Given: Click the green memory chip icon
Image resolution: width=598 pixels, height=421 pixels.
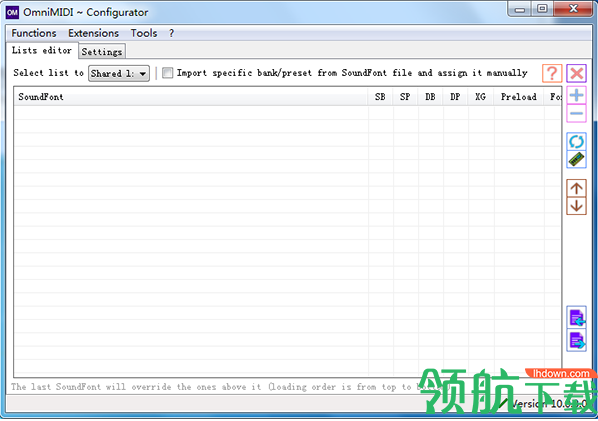Looking at the screenshot, I should click(576, 159).
